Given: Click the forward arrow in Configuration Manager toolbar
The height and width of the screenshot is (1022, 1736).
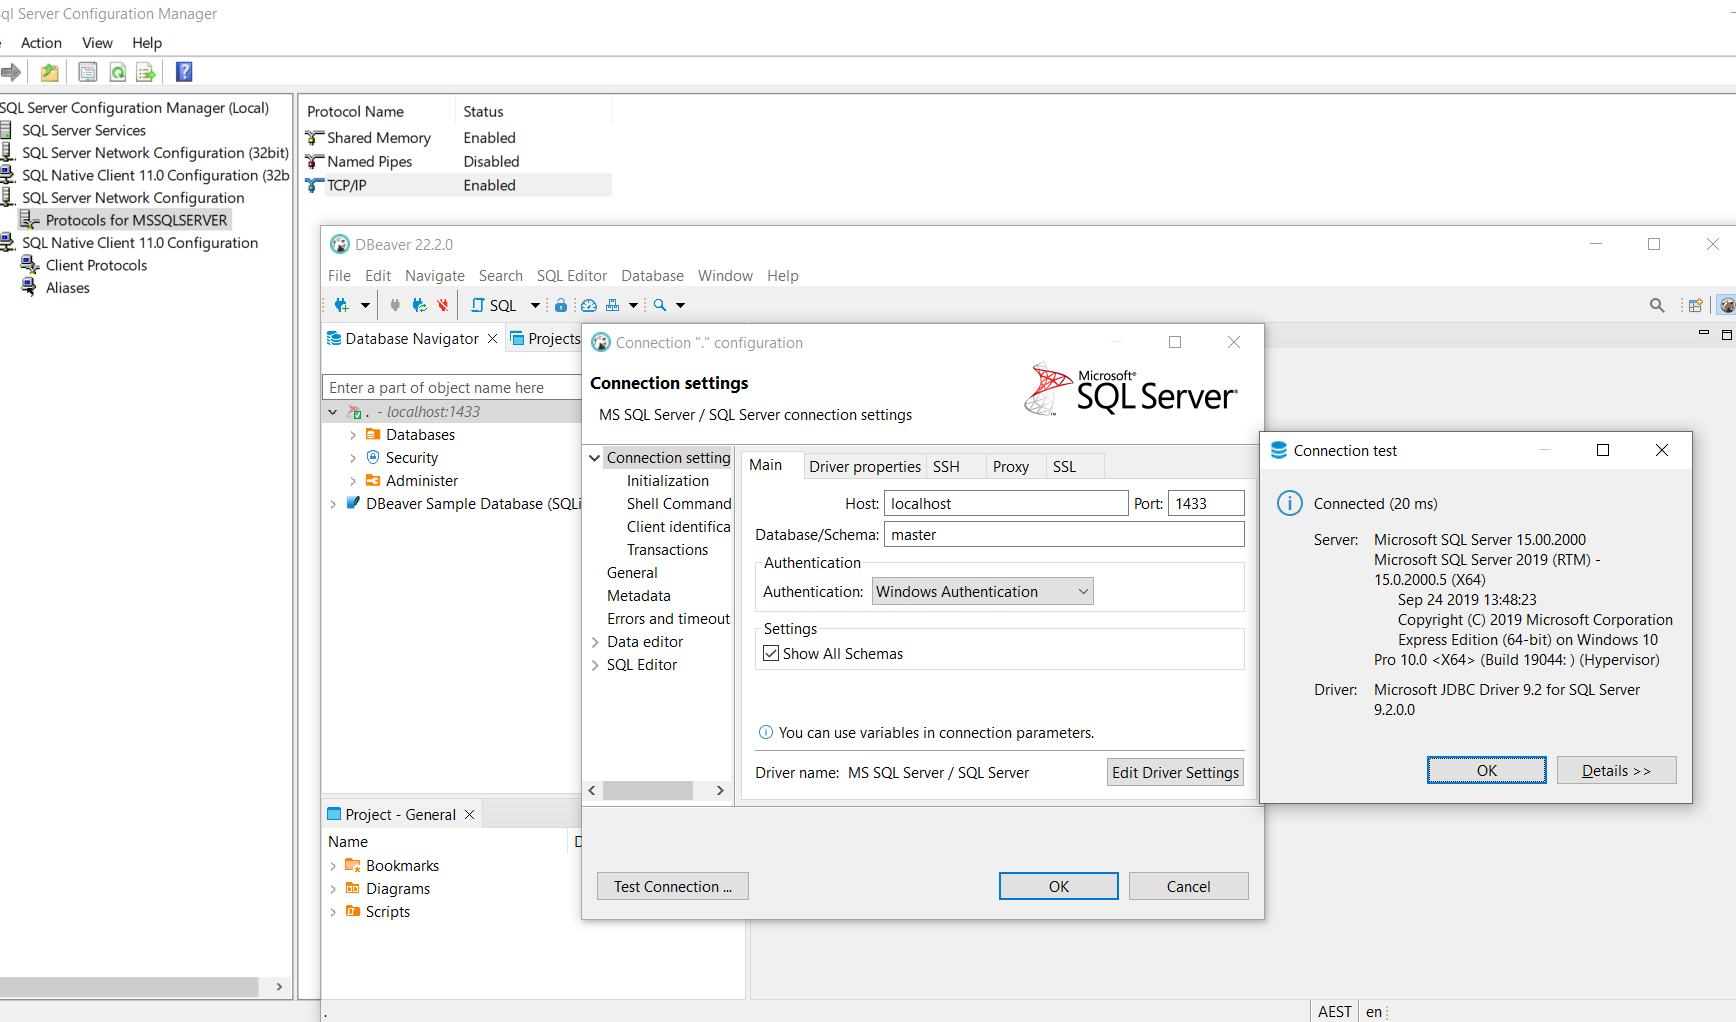Looking at the screenshot, I should [x=11, y=72].
